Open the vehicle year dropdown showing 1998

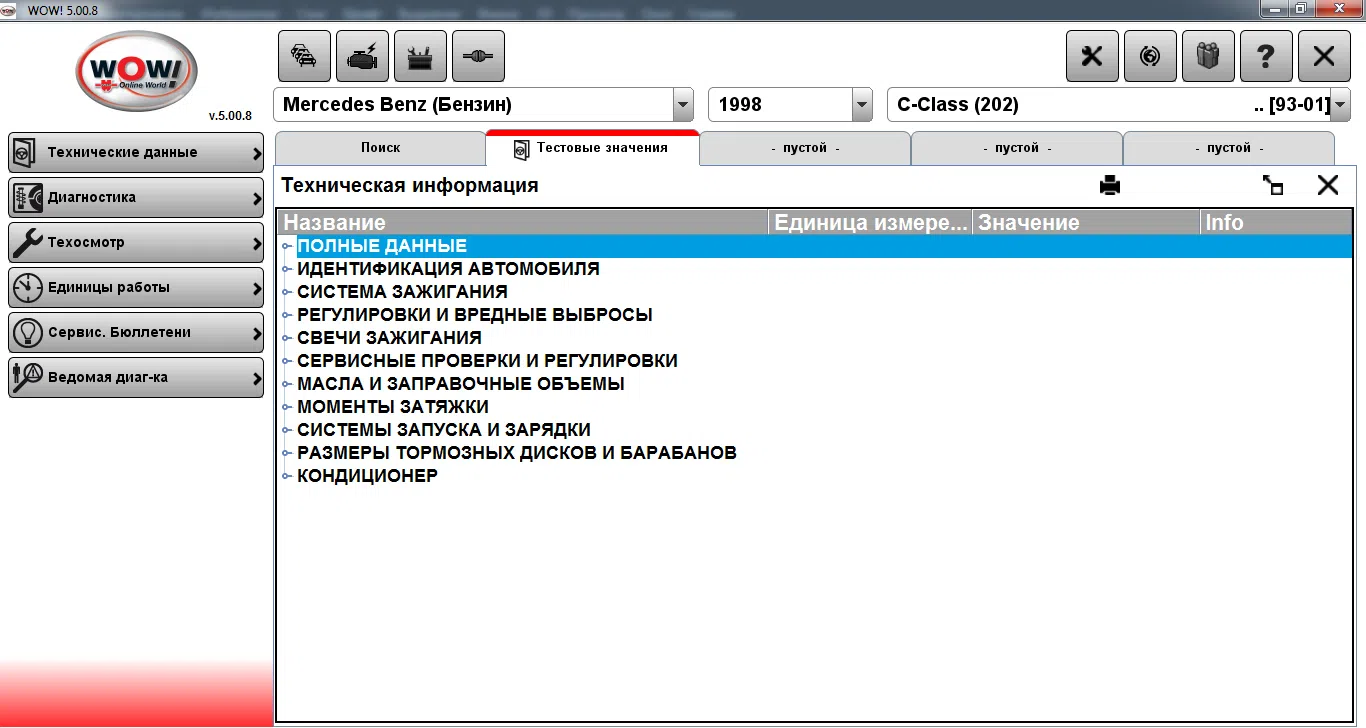click(x=860, y=104)
